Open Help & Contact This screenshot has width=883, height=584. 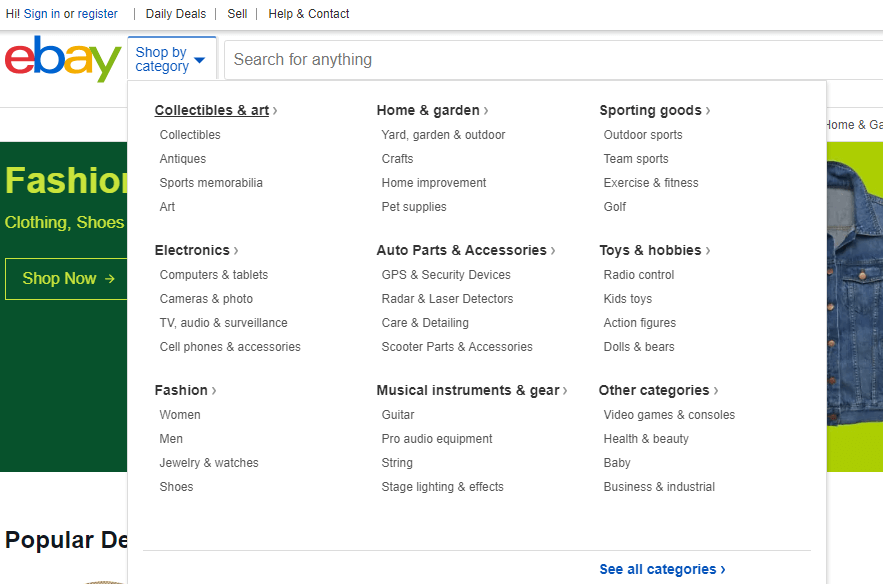[x=309, y=14]
